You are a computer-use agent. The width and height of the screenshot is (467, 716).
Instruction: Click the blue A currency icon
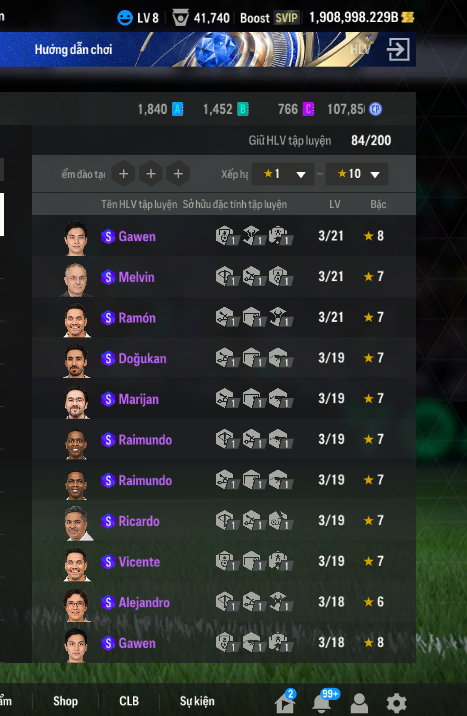tap(178, 109)
